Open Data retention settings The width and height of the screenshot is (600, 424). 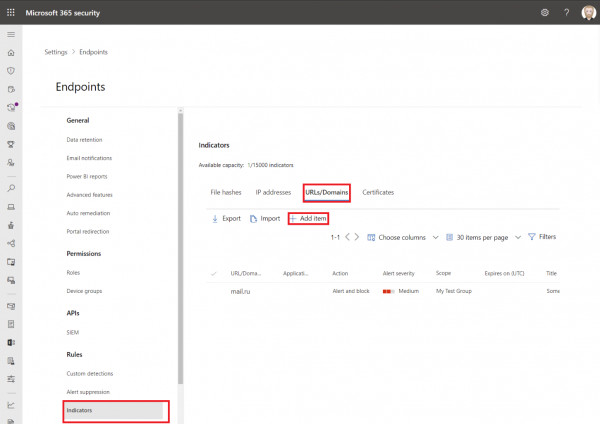(84, 140)
